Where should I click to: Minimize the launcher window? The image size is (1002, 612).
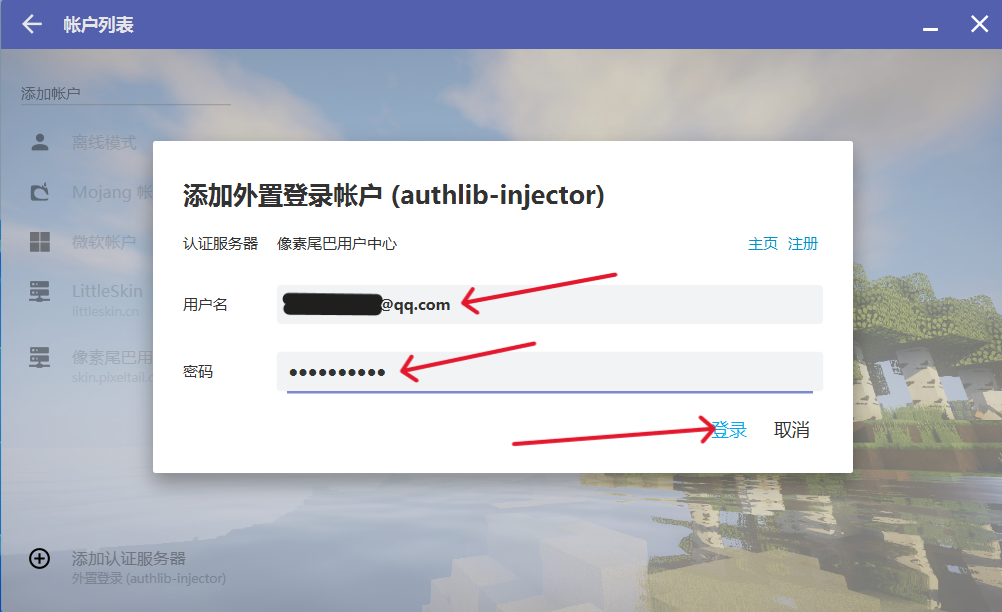point(930,25)
